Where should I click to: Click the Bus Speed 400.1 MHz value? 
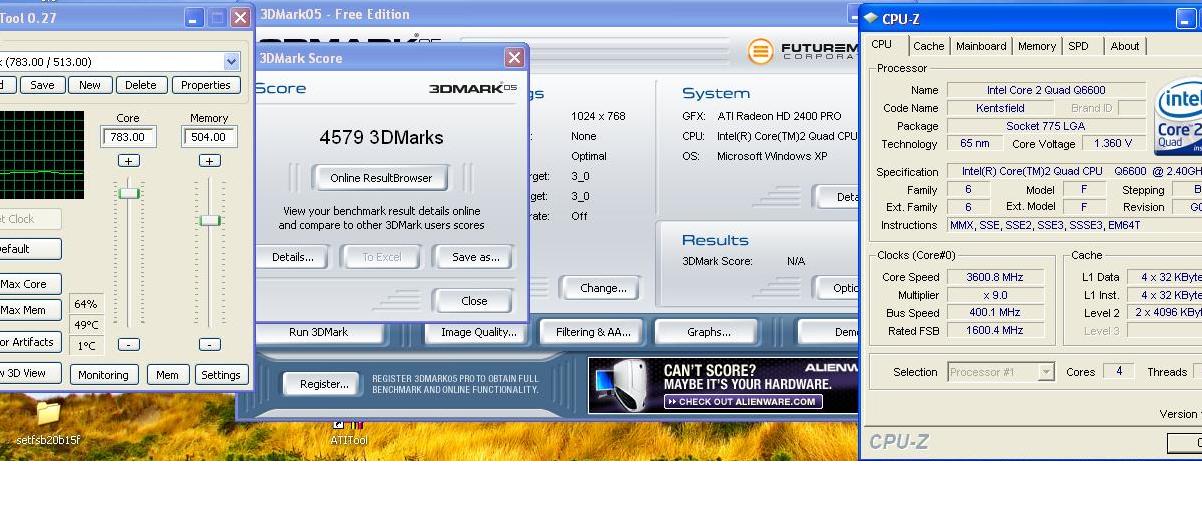[x=995, y=313]
